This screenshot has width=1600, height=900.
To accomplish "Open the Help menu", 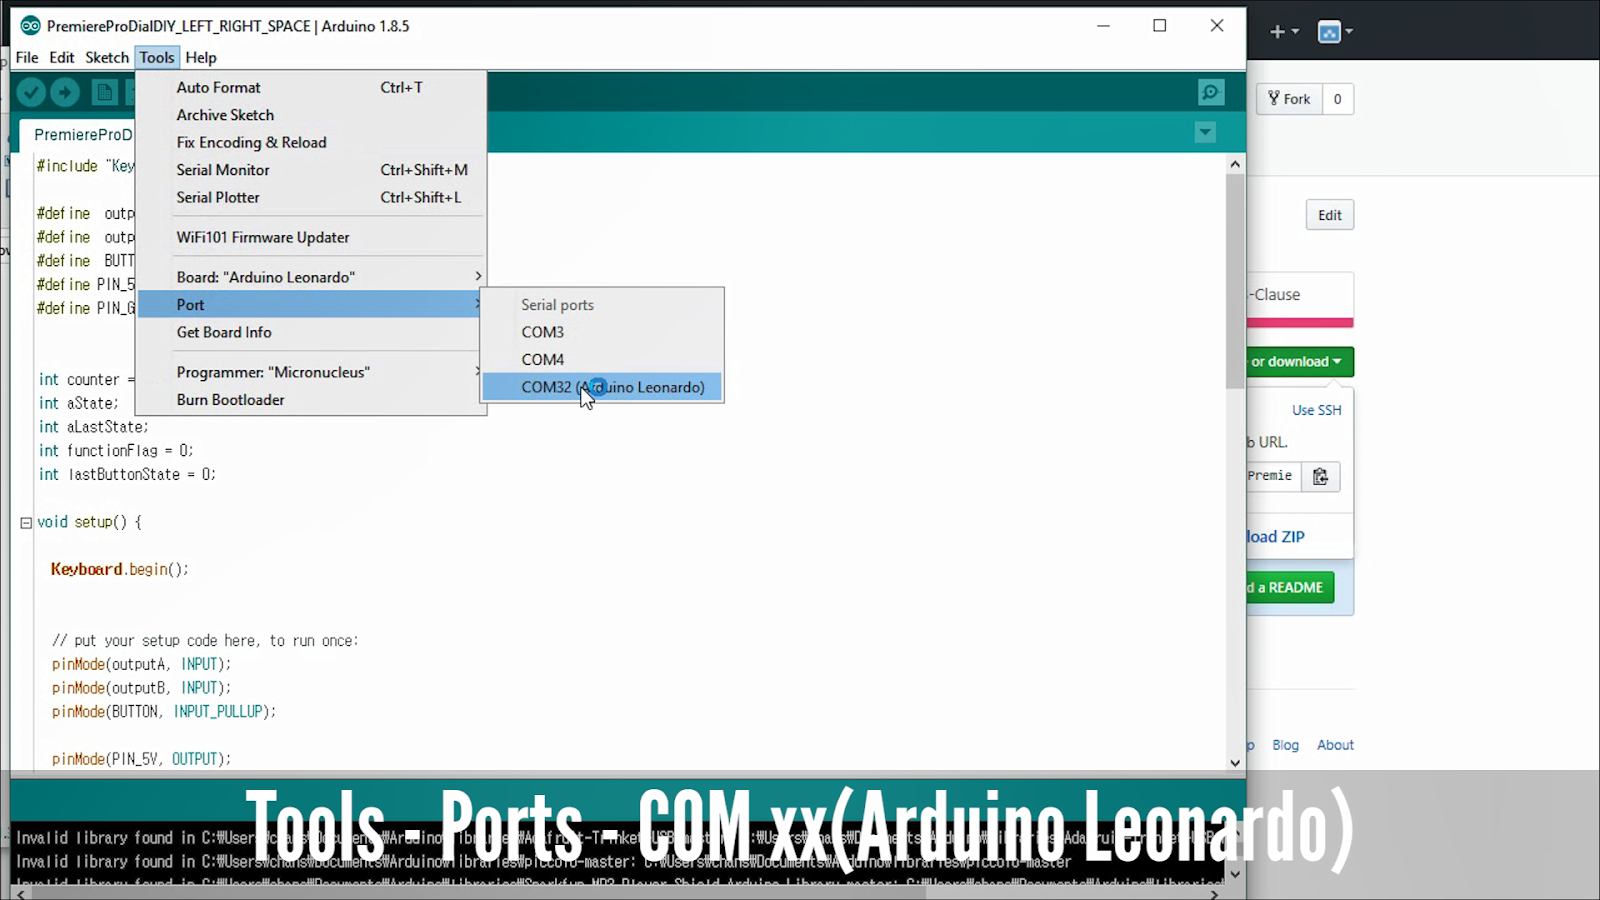I will point(201,57).
